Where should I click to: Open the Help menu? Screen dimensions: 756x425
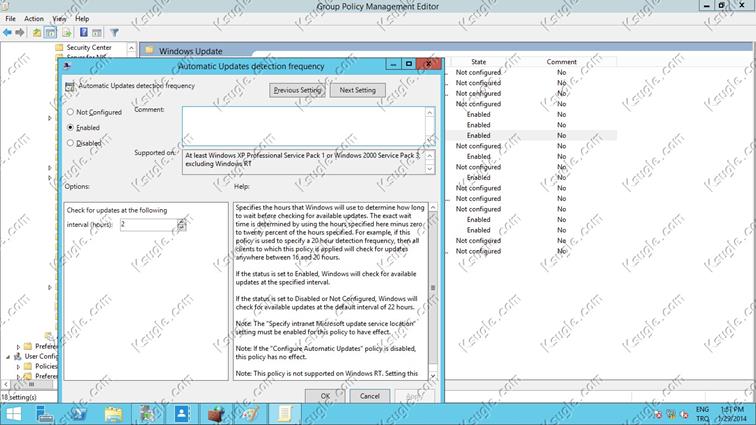tap(82, 18)
